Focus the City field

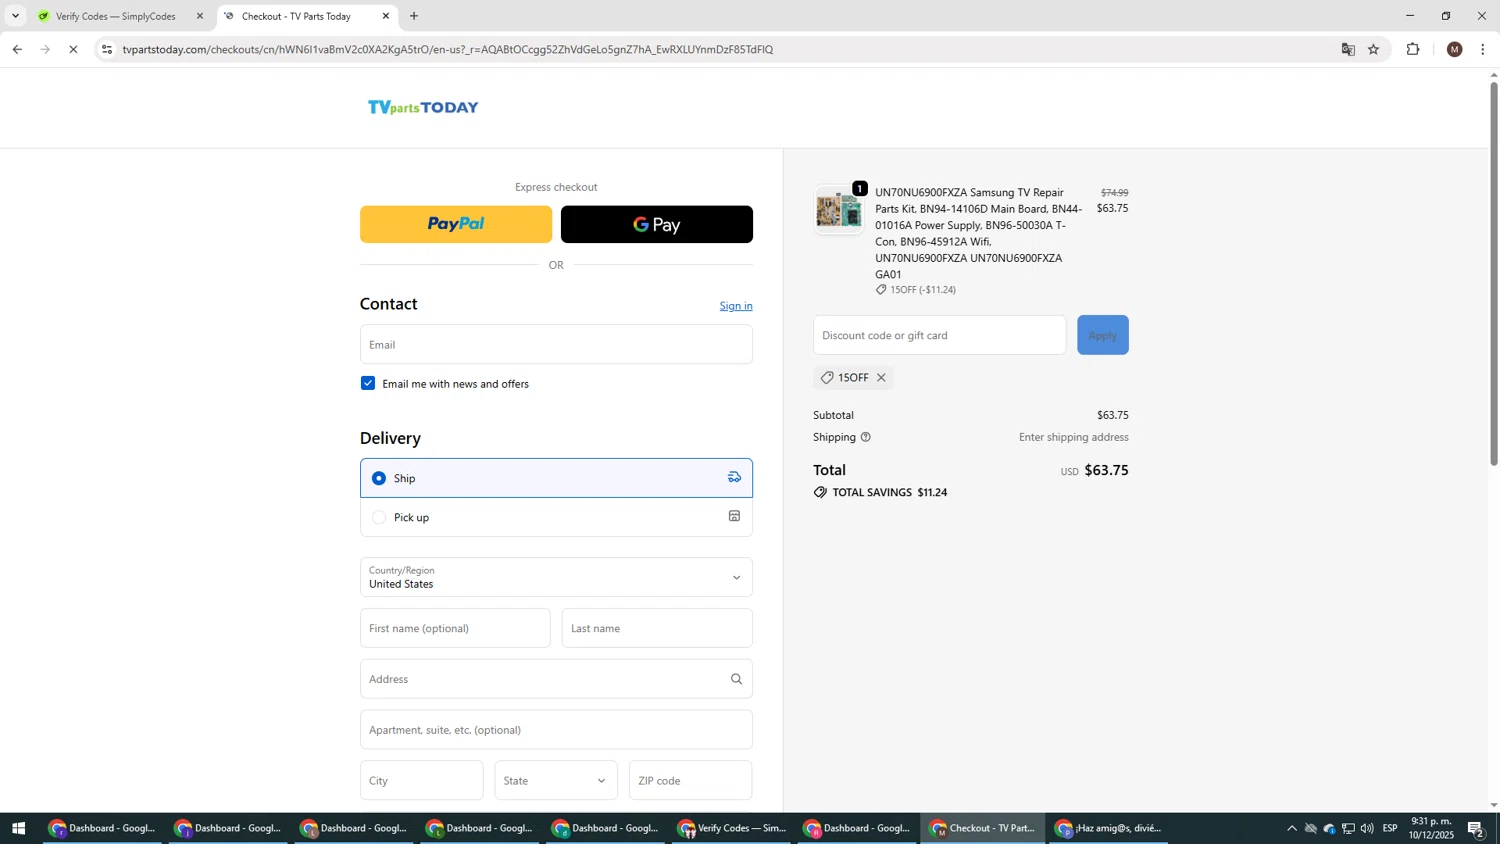pos(421,780)
